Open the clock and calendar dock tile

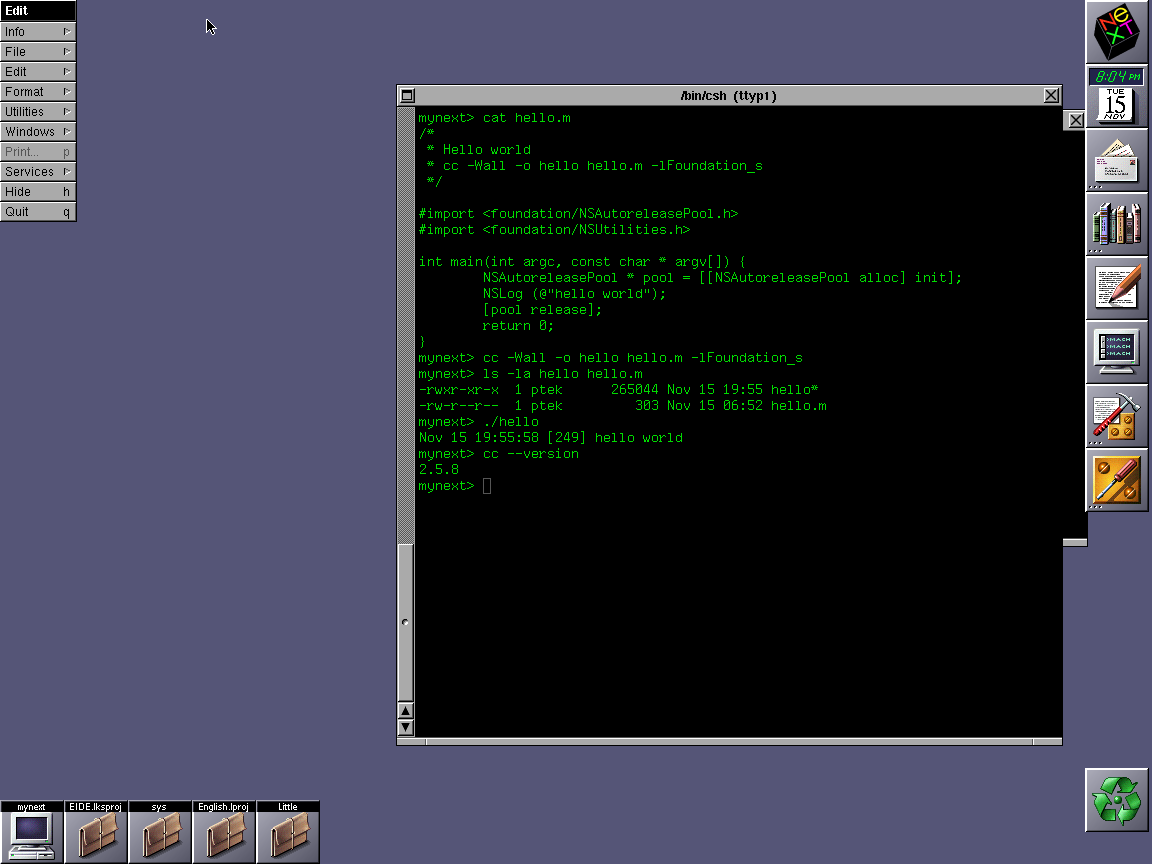point(1117,96)
